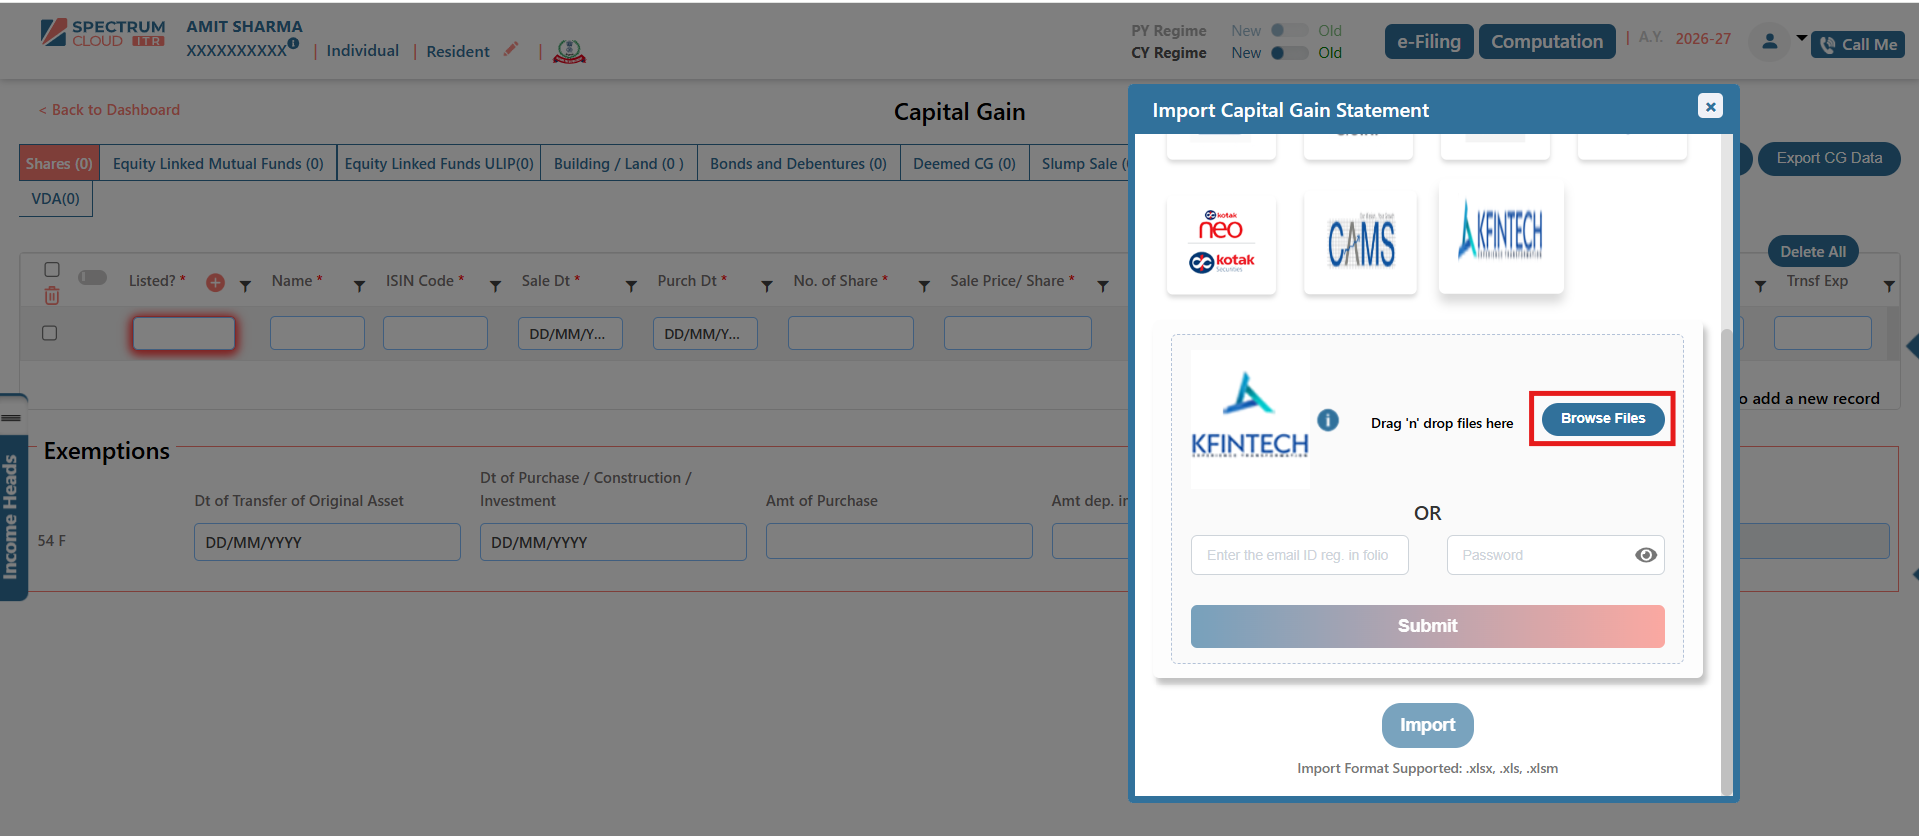Toggle password visibility eye icon
The height and width of the screenshot is (836, 1919).
[x=1645, y=555]
